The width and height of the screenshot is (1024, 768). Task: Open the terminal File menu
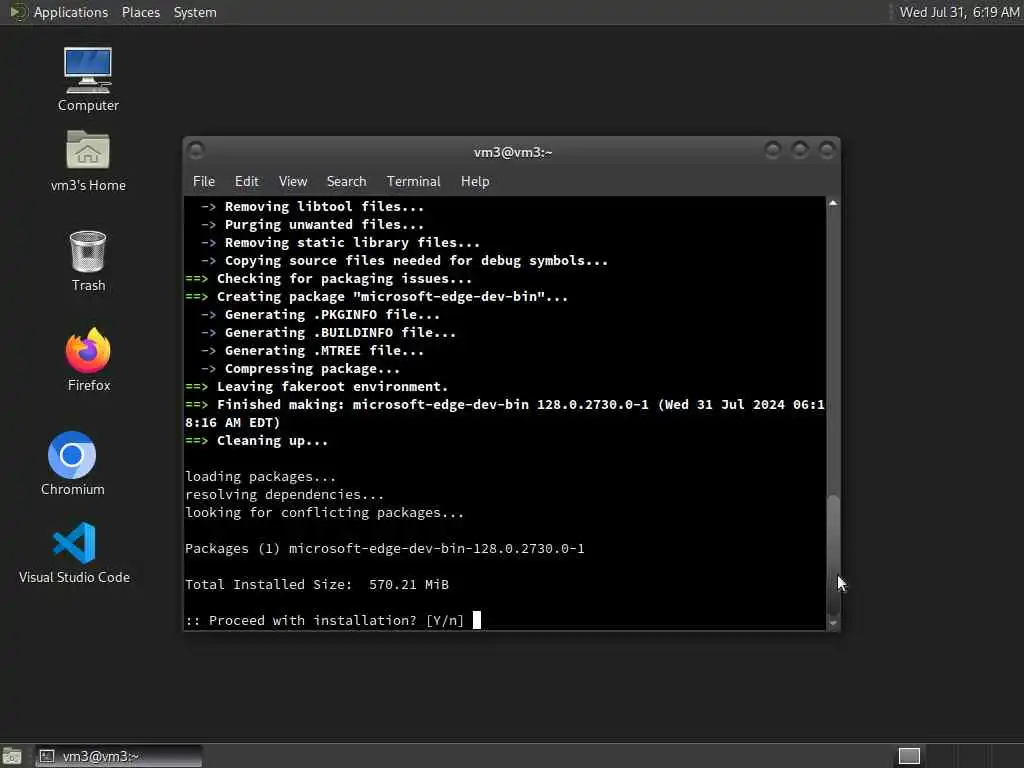coord(204,182)
